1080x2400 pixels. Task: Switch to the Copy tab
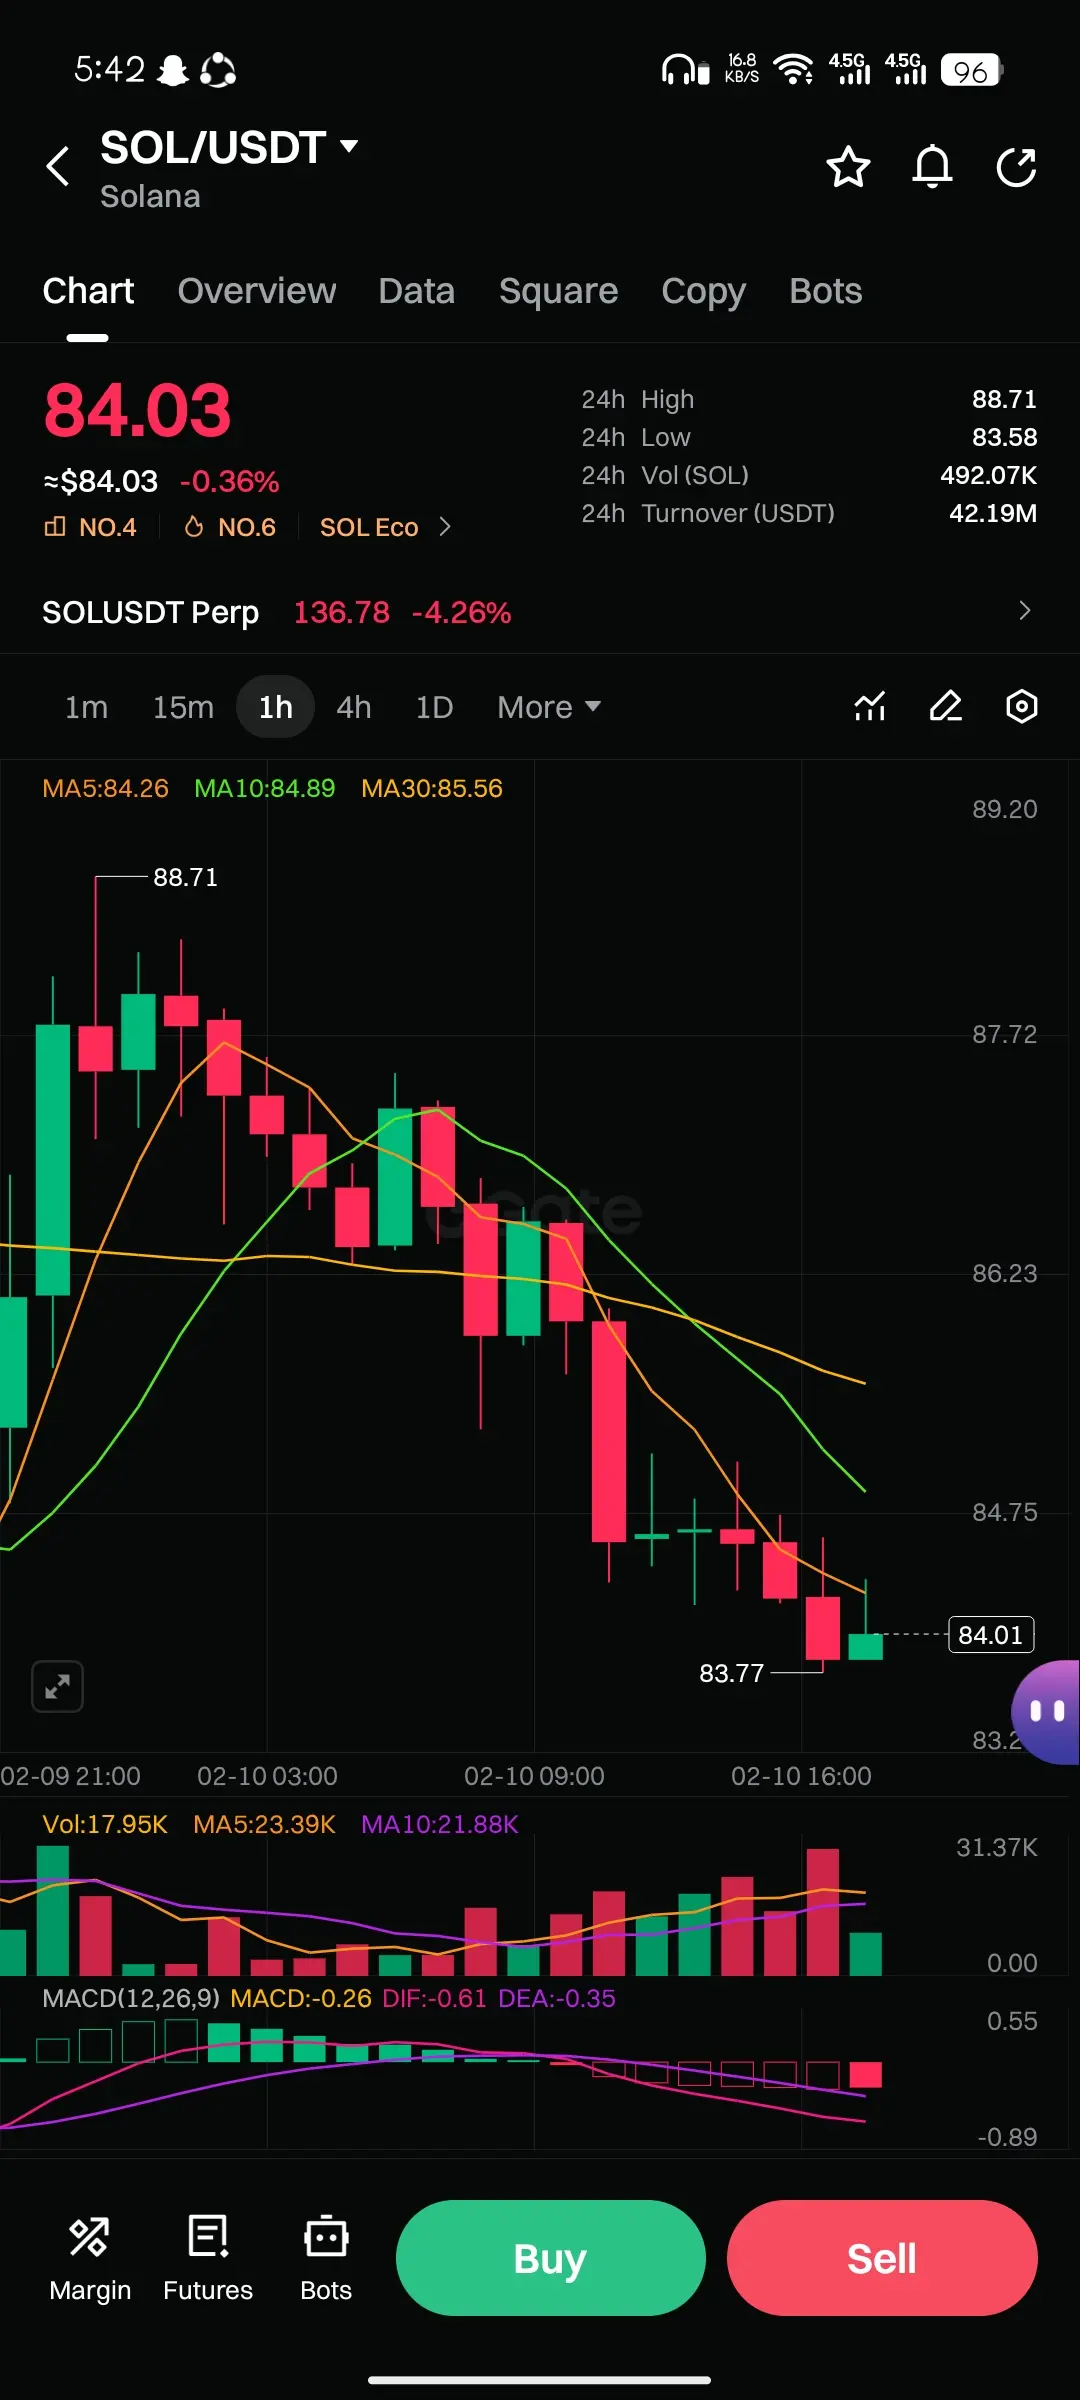point(703,291)
